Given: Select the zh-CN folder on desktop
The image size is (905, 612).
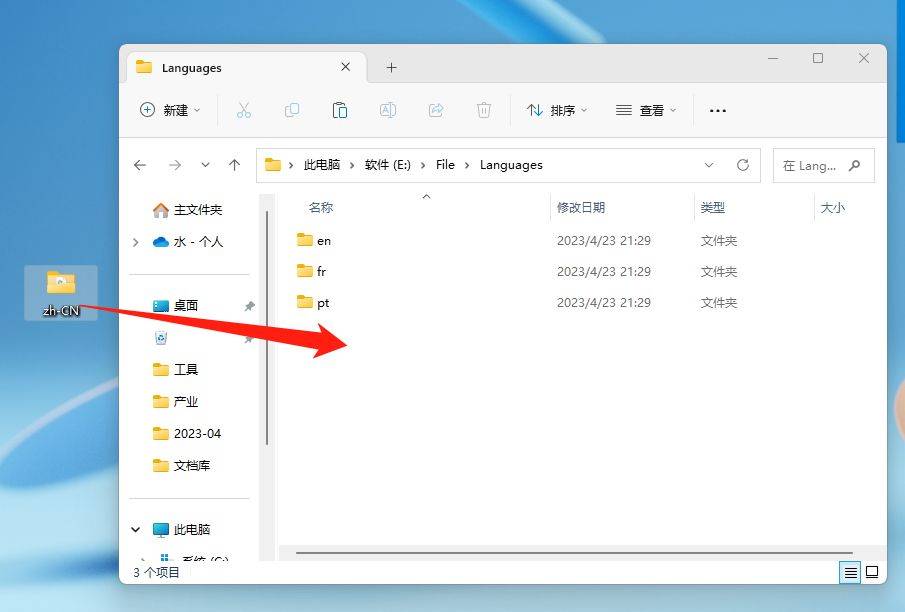Looking at the screenshot, I should (x=61, y=293).
